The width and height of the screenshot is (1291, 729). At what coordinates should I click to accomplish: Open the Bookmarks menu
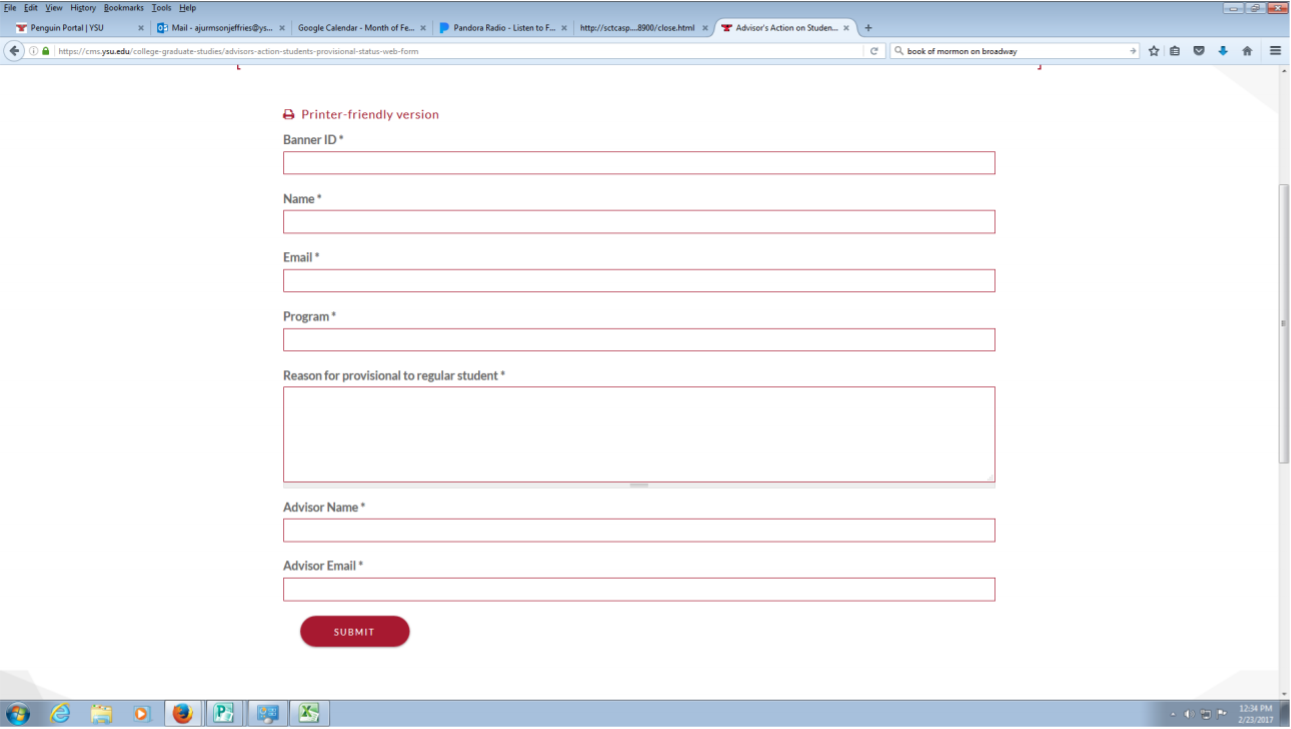(124, 8)
